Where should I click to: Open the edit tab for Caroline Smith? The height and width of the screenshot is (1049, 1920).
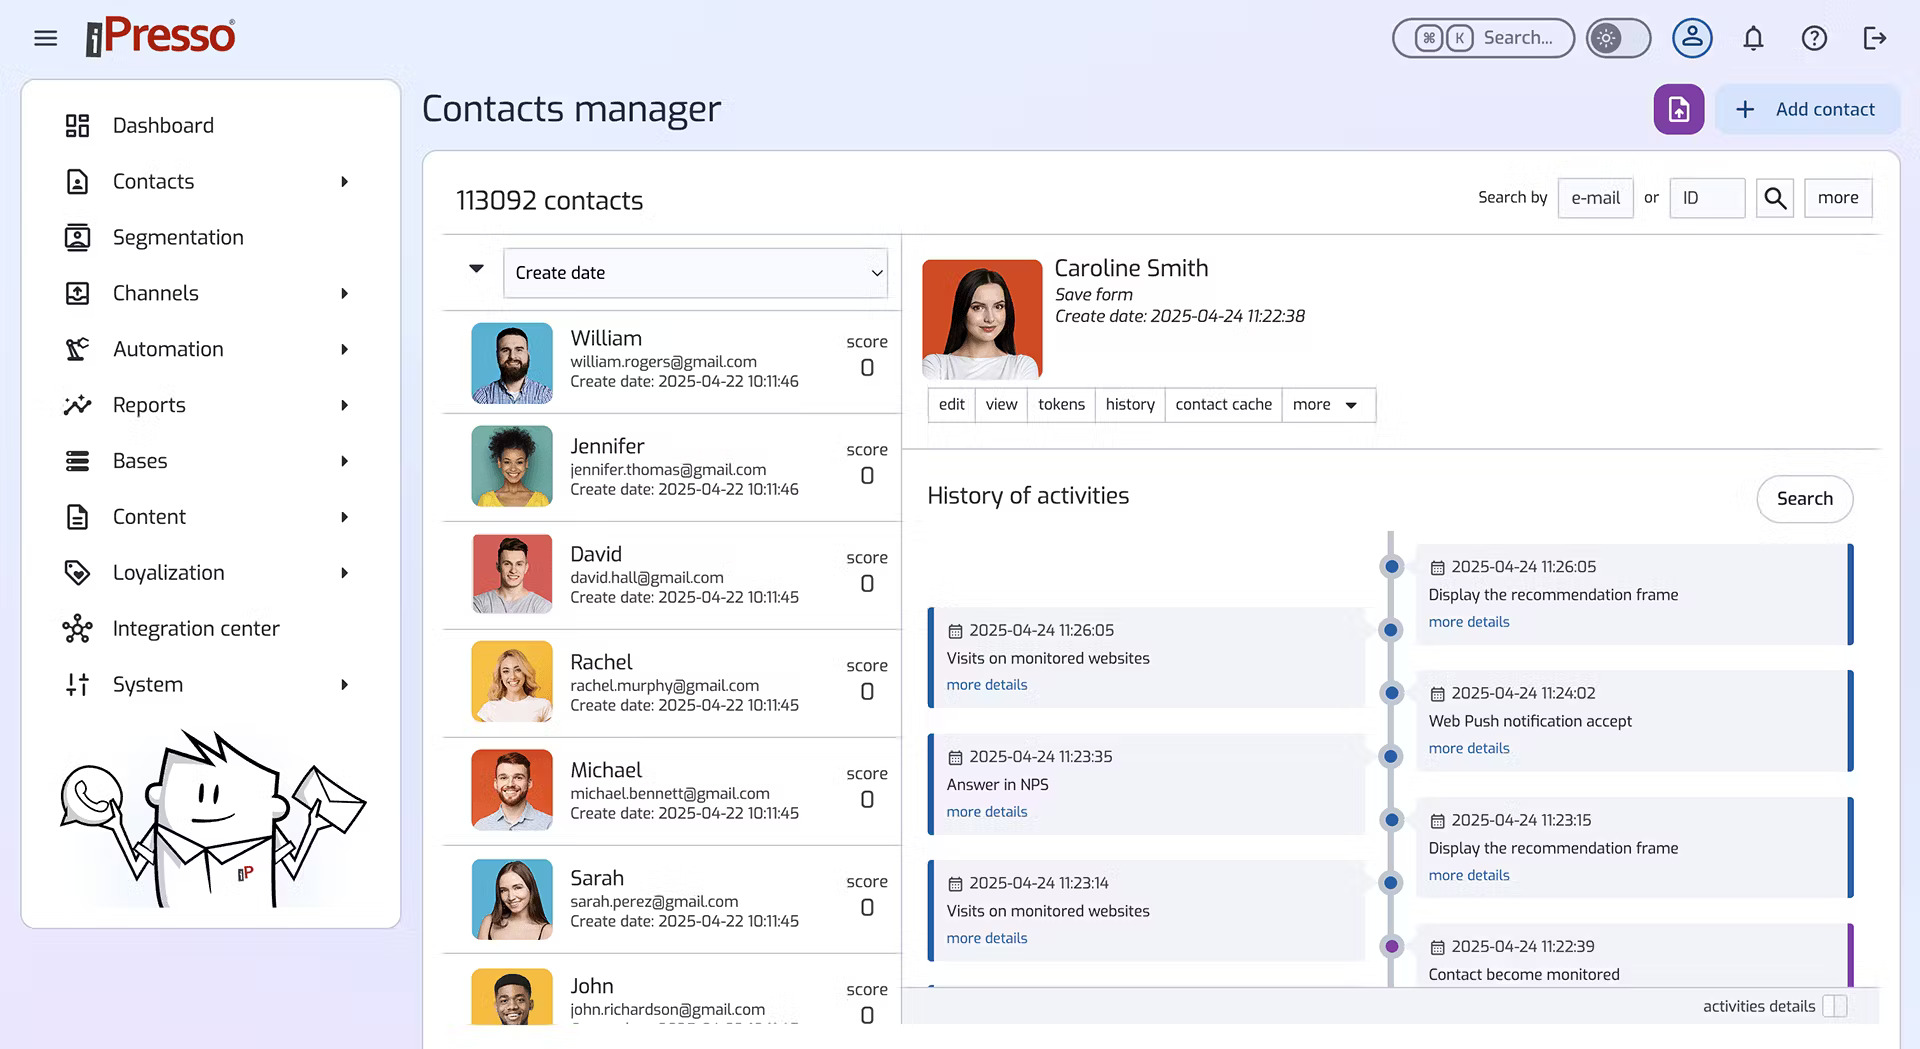coord(951,405)
